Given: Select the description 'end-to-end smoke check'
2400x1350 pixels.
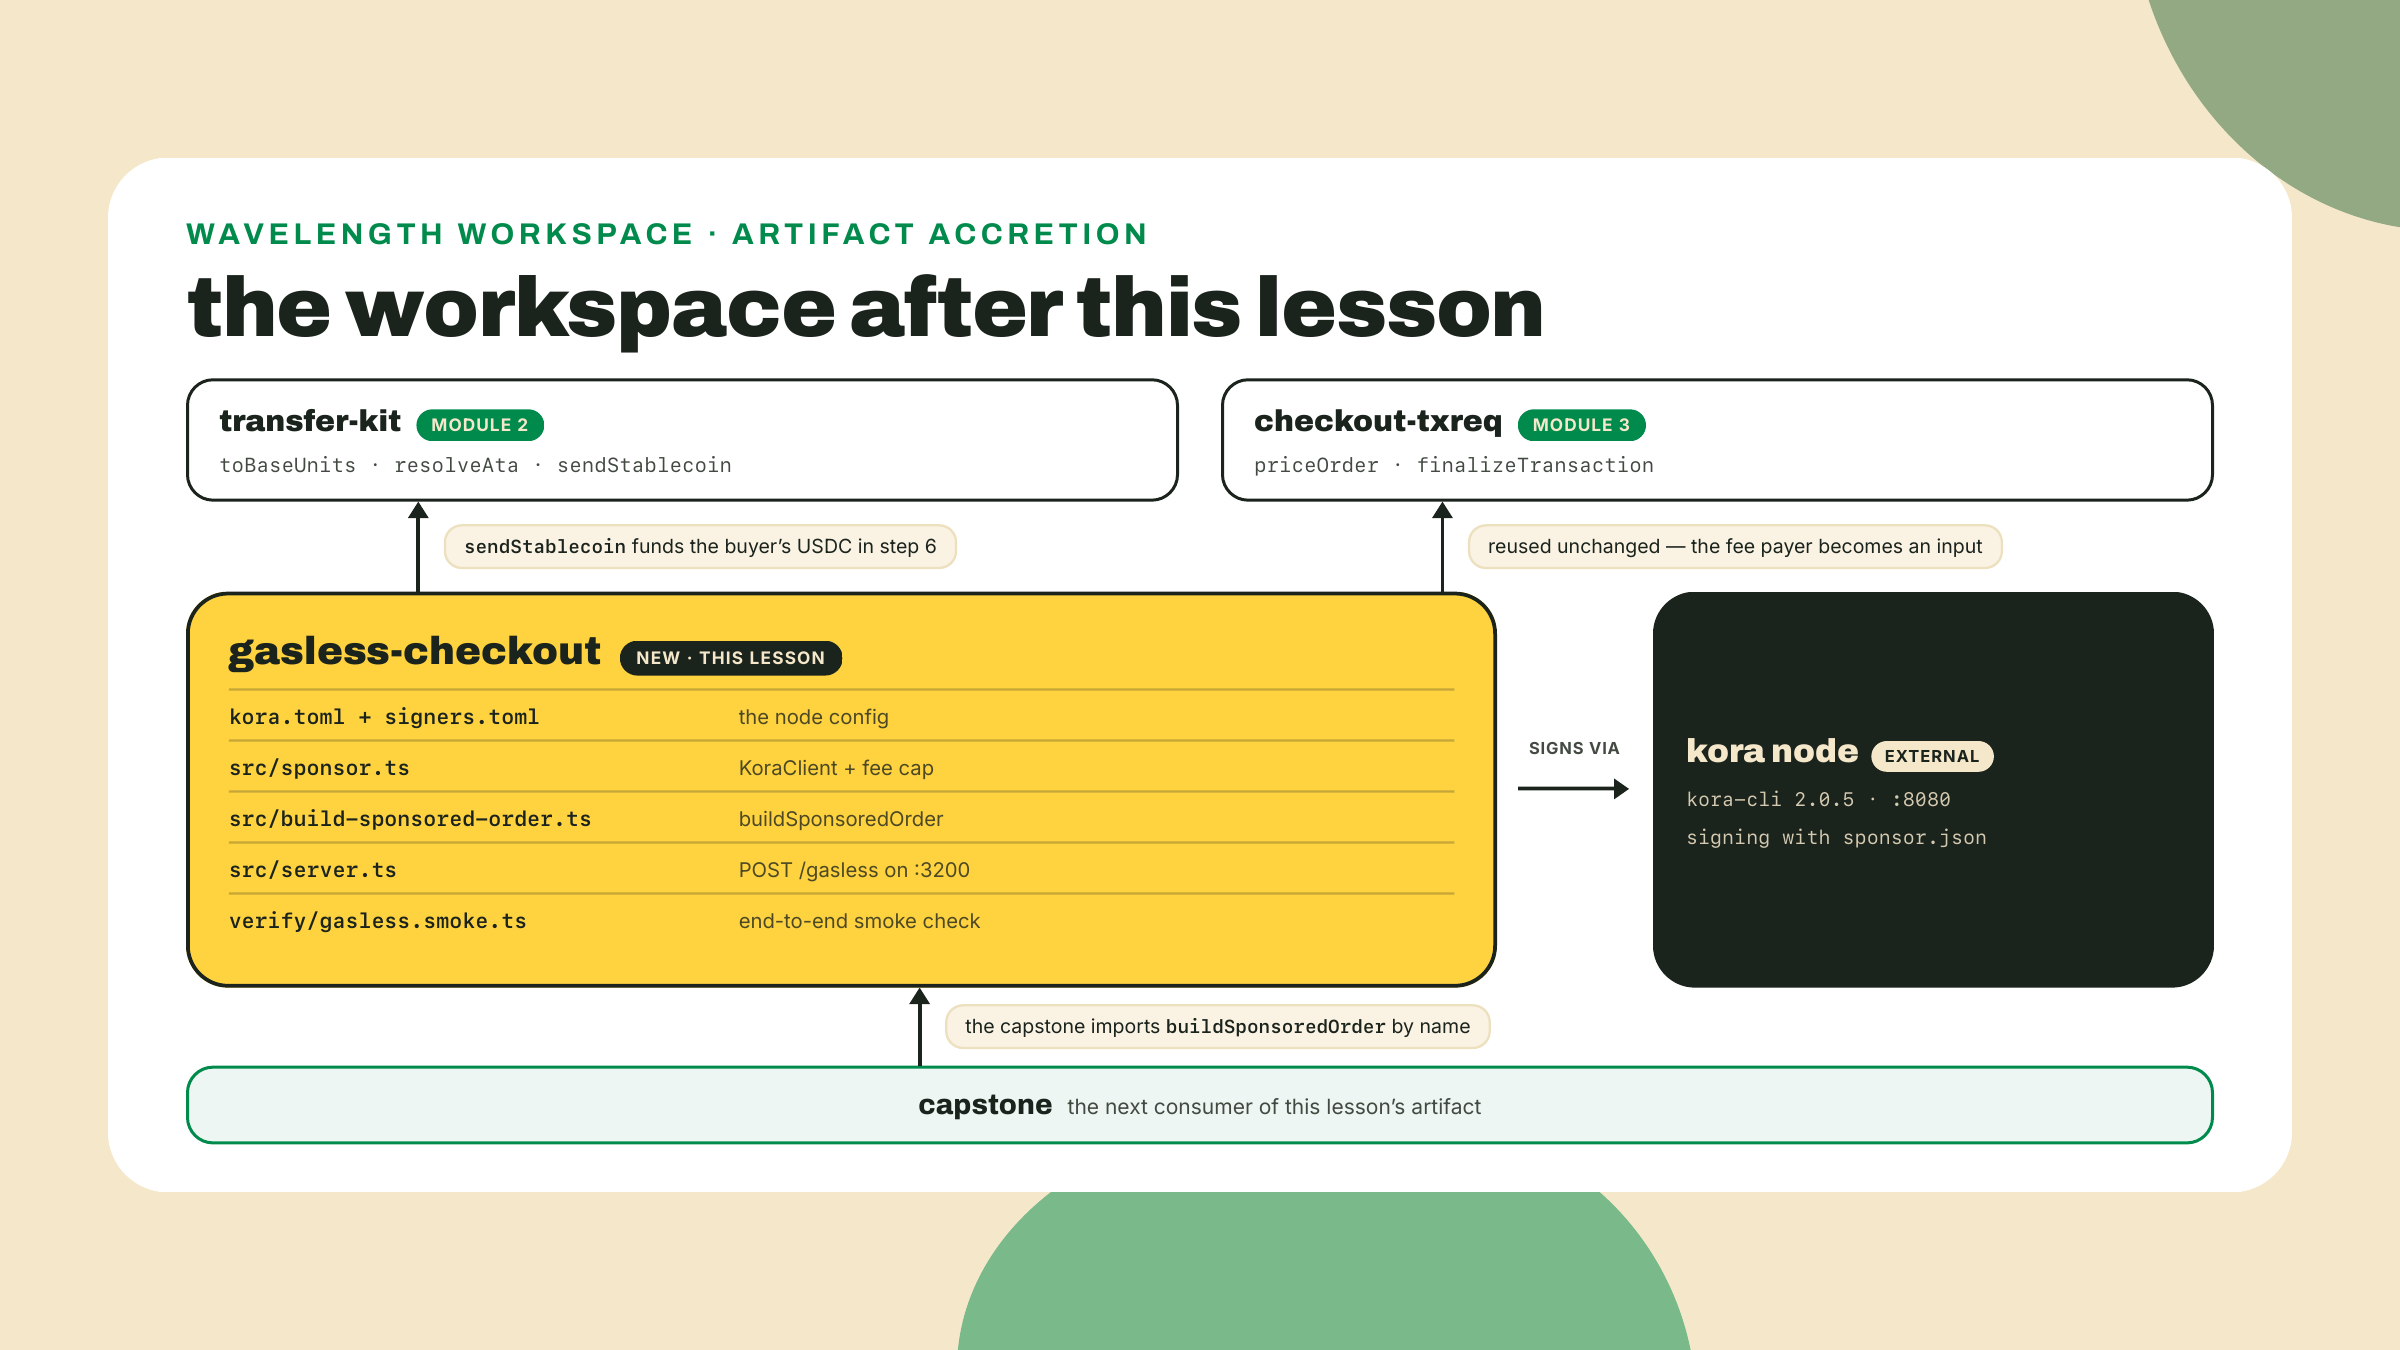Looking at the screenshot, I should (x=859, y=921).
